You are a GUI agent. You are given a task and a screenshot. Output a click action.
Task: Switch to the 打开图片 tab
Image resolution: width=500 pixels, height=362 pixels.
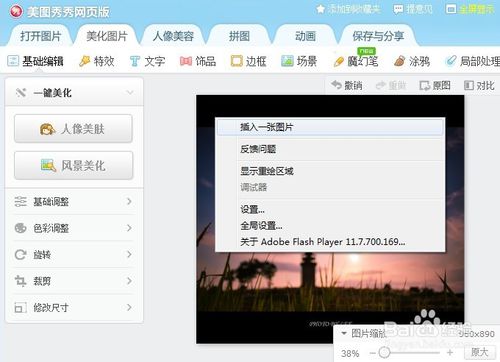(40, 36)
